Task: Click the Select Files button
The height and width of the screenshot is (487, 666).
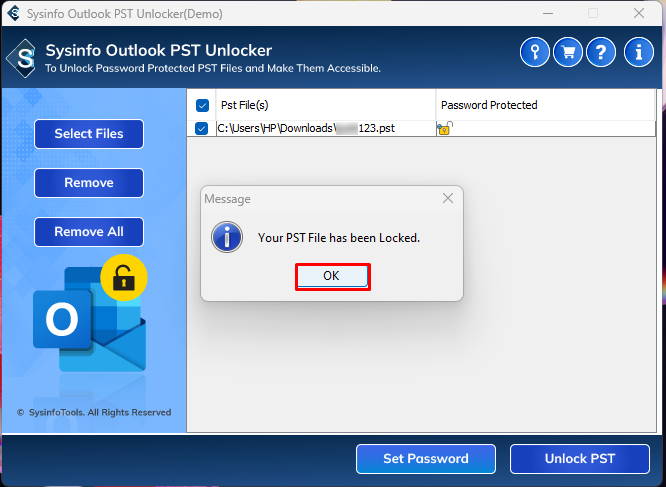Action: [89, 134]
